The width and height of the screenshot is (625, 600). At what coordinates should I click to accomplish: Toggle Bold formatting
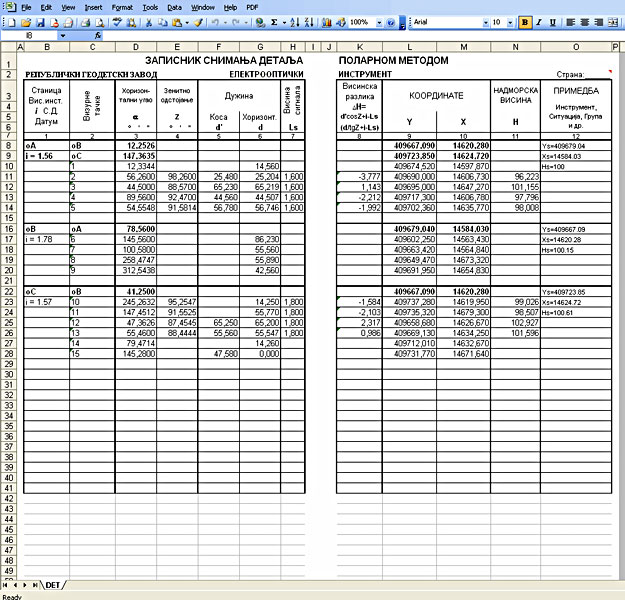[x=524, y=21]
